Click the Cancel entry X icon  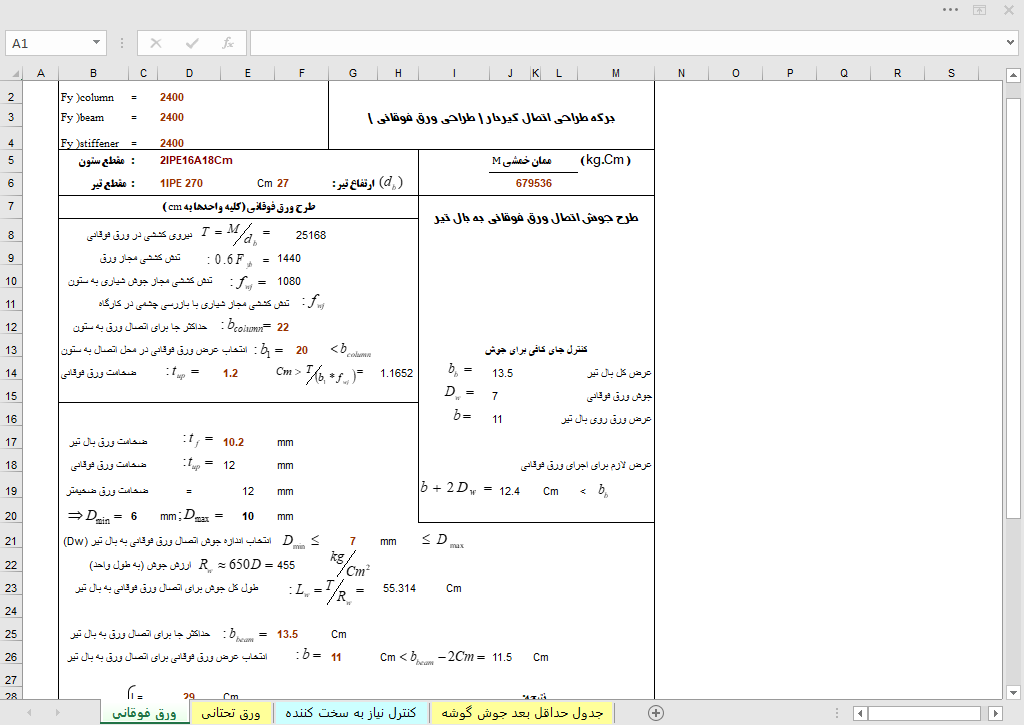(x=155, y=43)
